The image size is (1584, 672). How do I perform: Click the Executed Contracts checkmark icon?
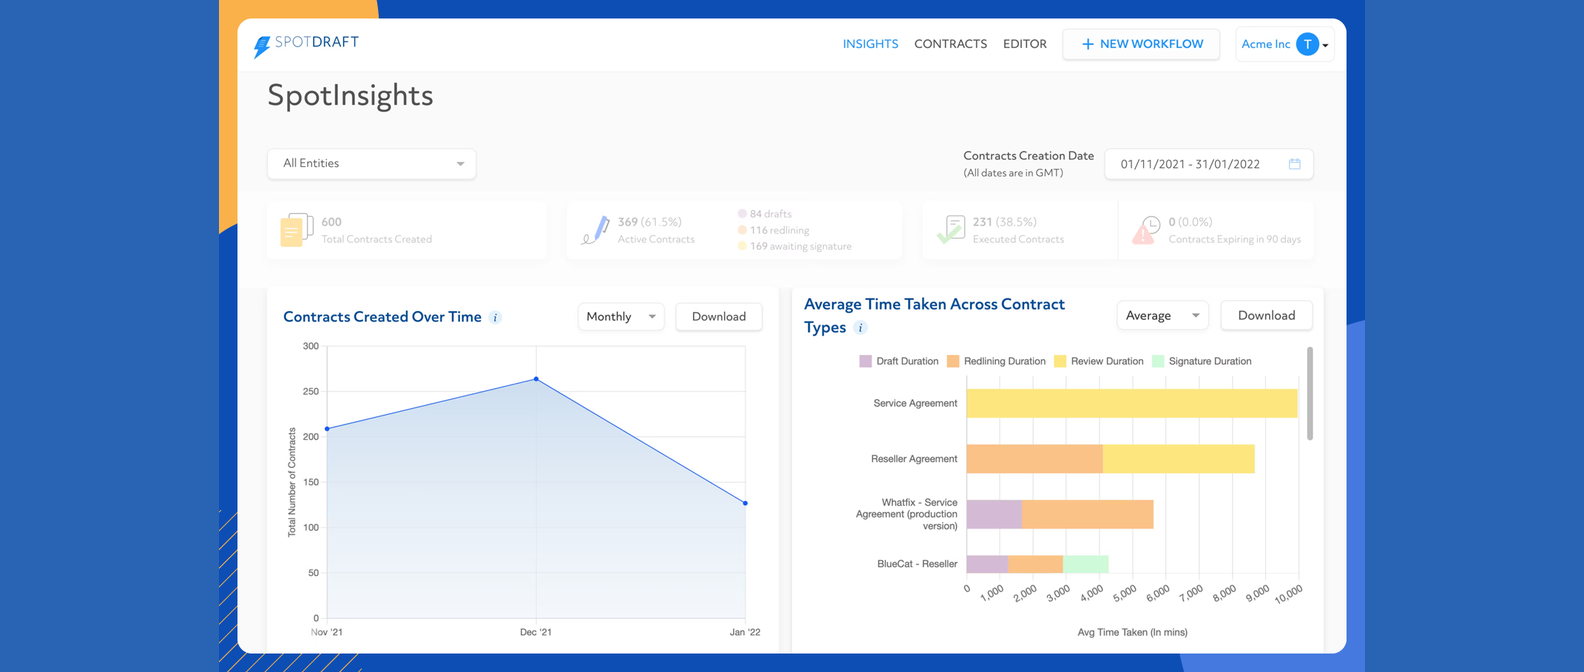pos(951,230)
